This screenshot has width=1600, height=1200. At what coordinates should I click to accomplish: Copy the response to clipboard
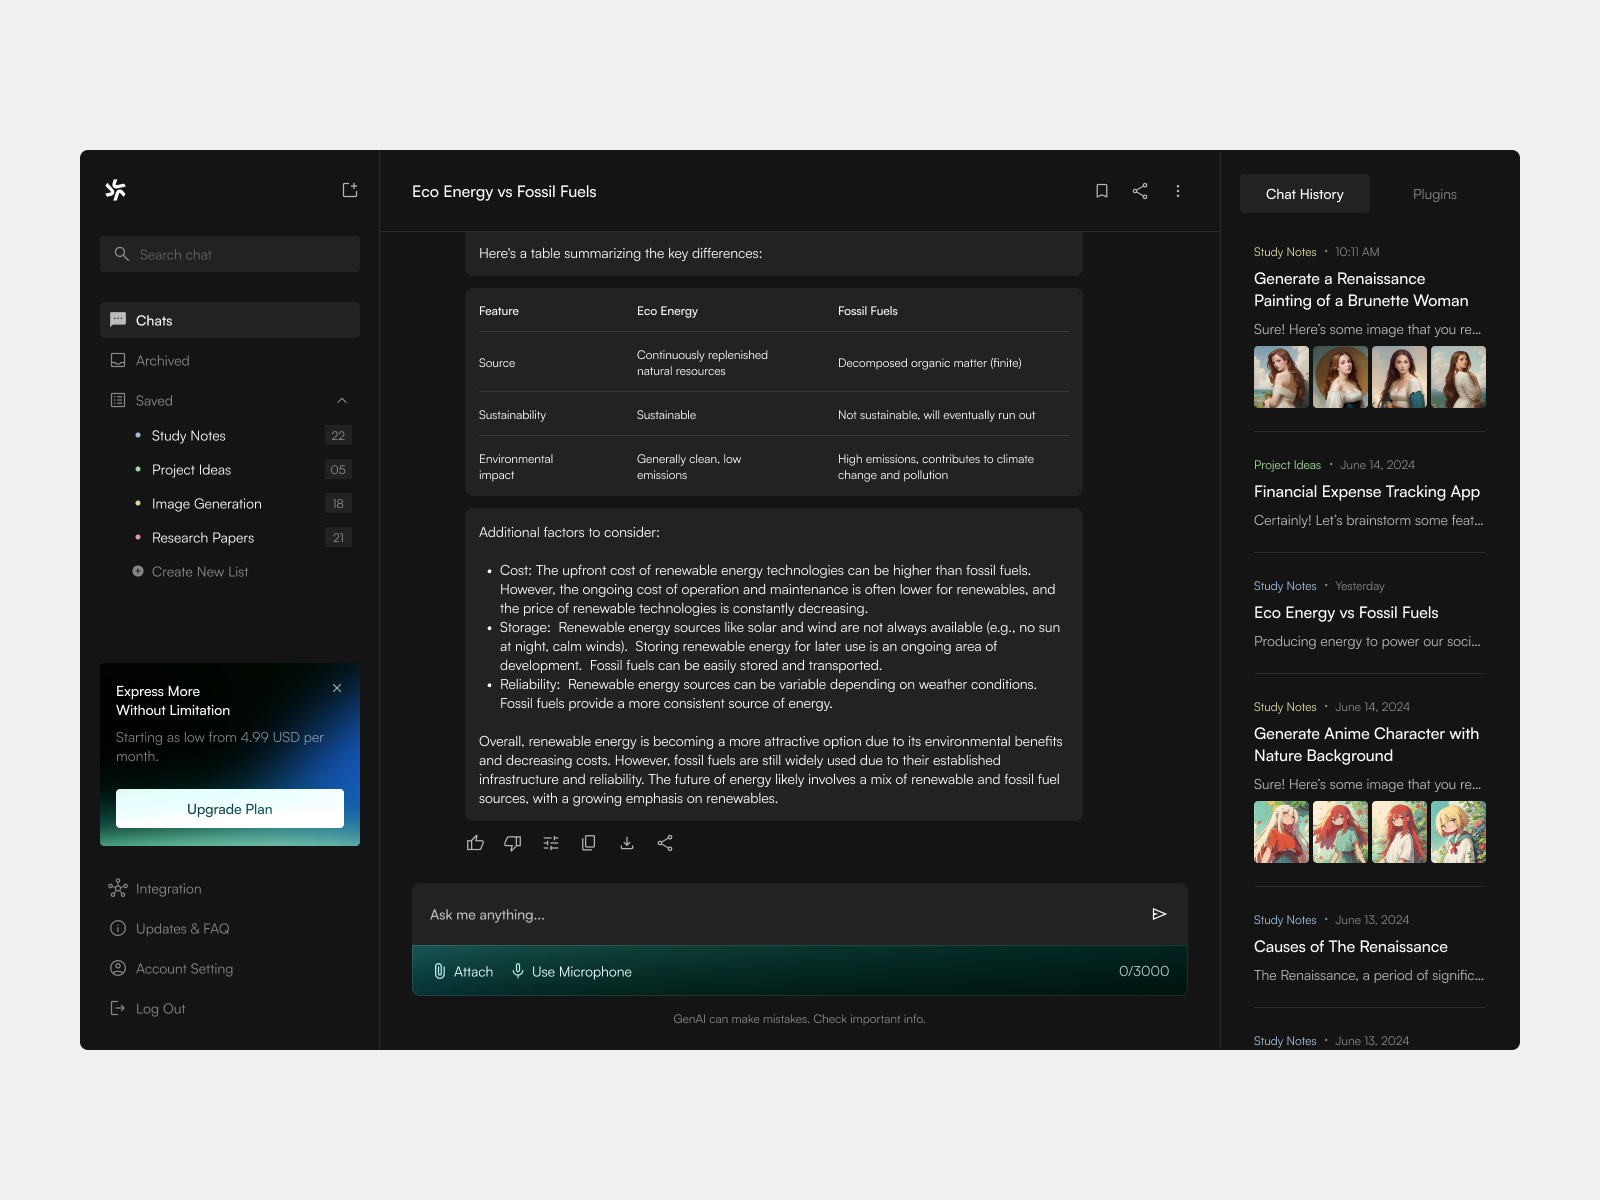point(589,843)
